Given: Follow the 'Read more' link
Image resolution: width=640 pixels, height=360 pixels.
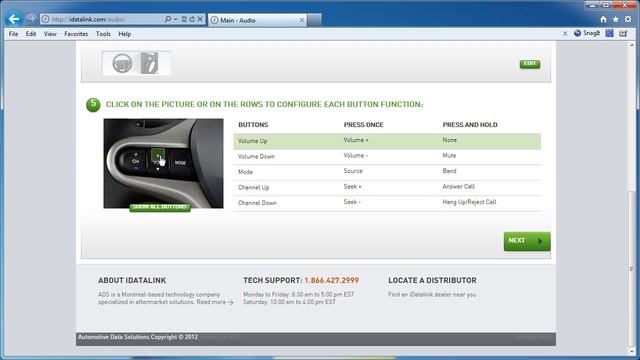Looking at the screenshot, I should 215,302.
